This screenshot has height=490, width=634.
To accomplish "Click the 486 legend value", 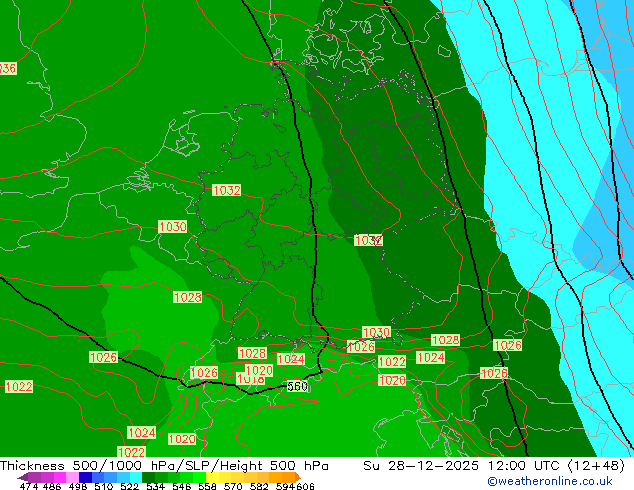I will (x=52, y=486).
